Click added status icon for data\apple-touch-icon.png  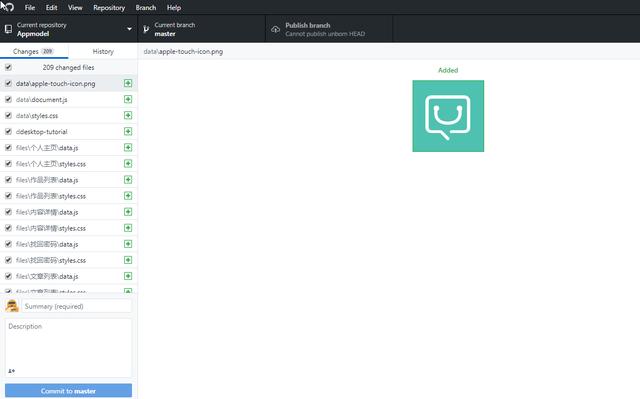coord(128,83)
